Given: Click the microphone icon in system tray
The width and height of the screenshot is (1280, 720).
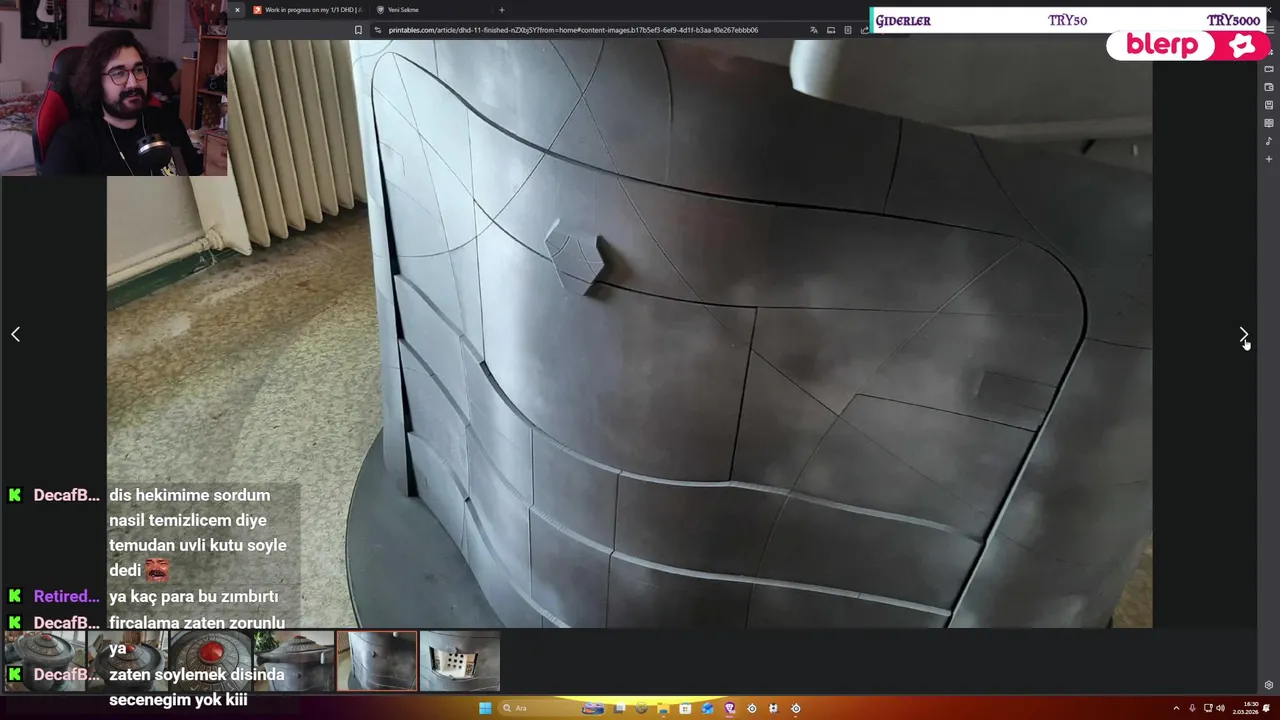Looking at the screenshot, I should (1192, 708).
